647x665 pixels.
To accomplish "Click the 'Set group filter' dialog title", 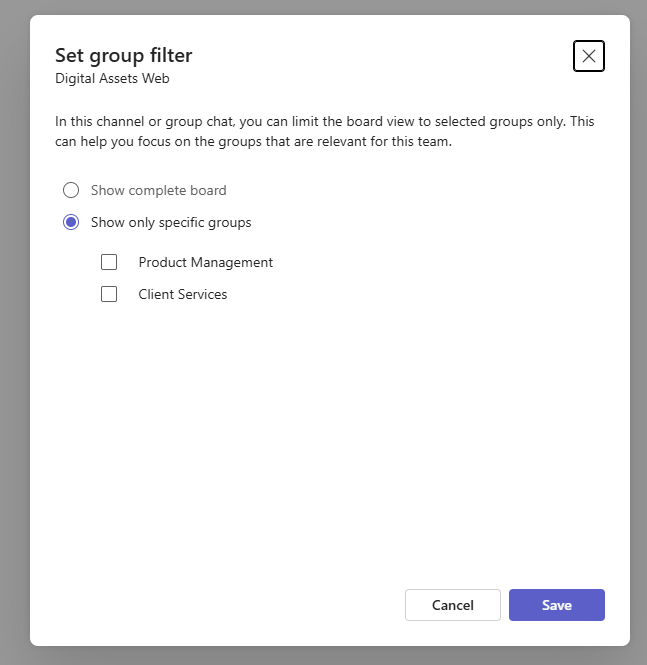I will click(123, 56).
